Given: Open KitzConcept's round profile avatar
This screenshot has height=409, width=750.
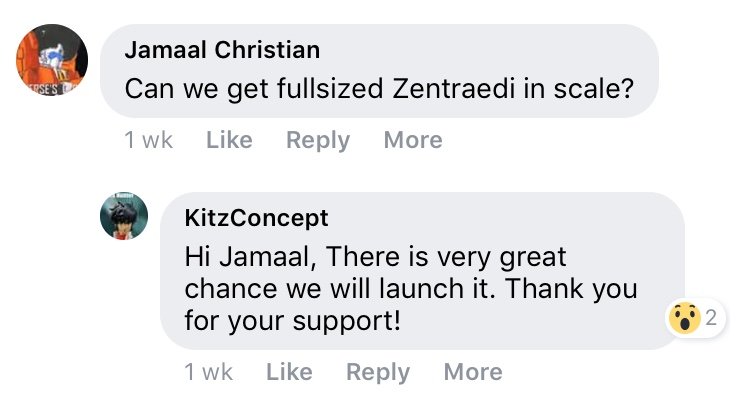Looking at the screenshot, I should (x=124, y=216).
